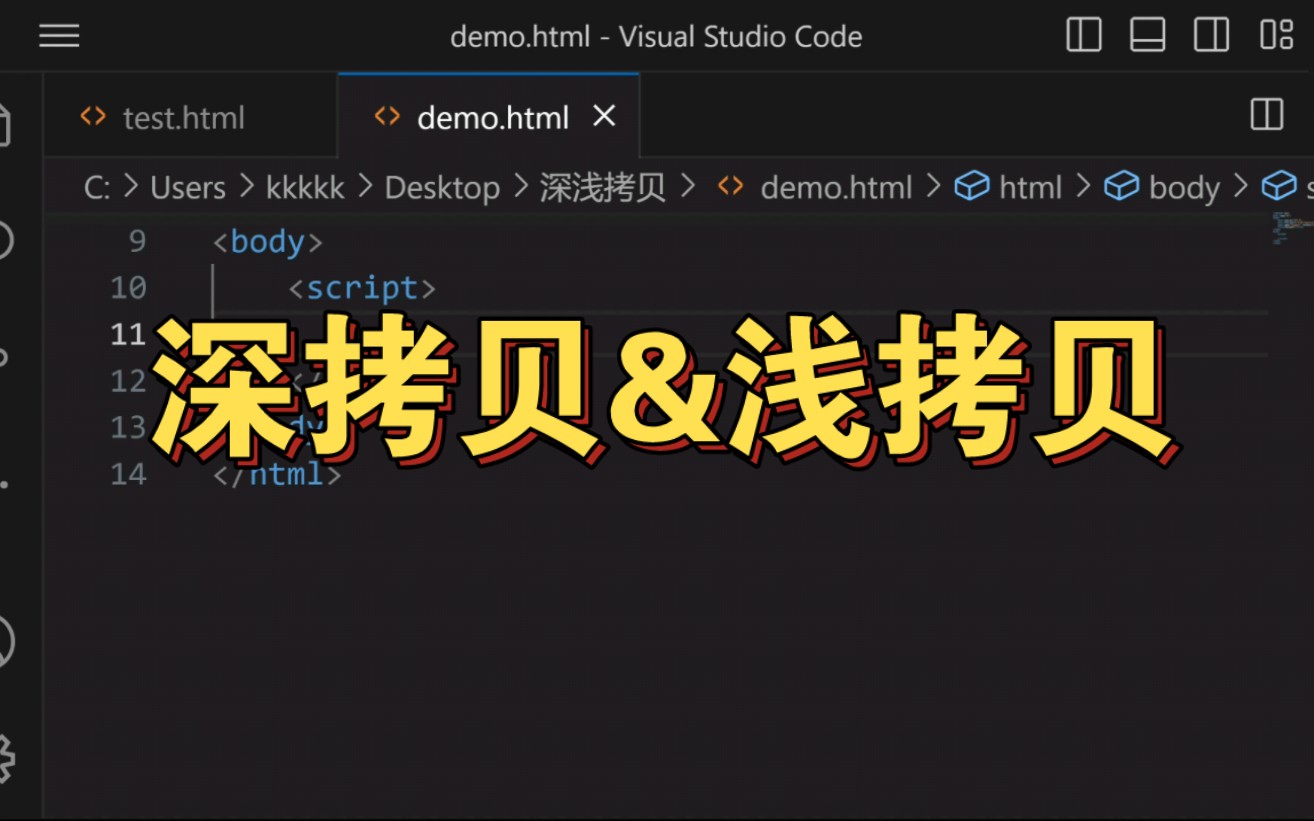Screen dimensions: 1314x821
Task: Close the demo.html tab
Action: pyautogui.click(x=604, y=116)
